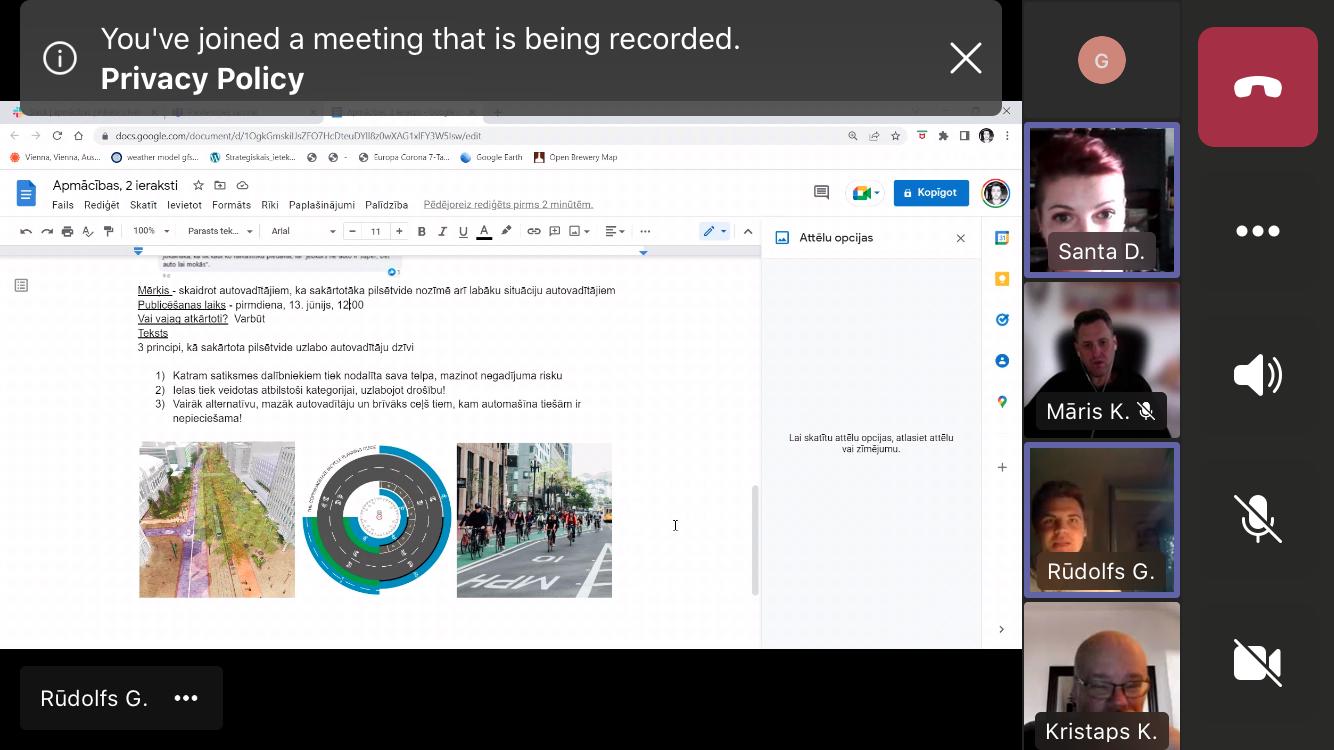Redo the last edit
The height and width of the screenshot is (750, 1334).
click(x=47, y=231)
